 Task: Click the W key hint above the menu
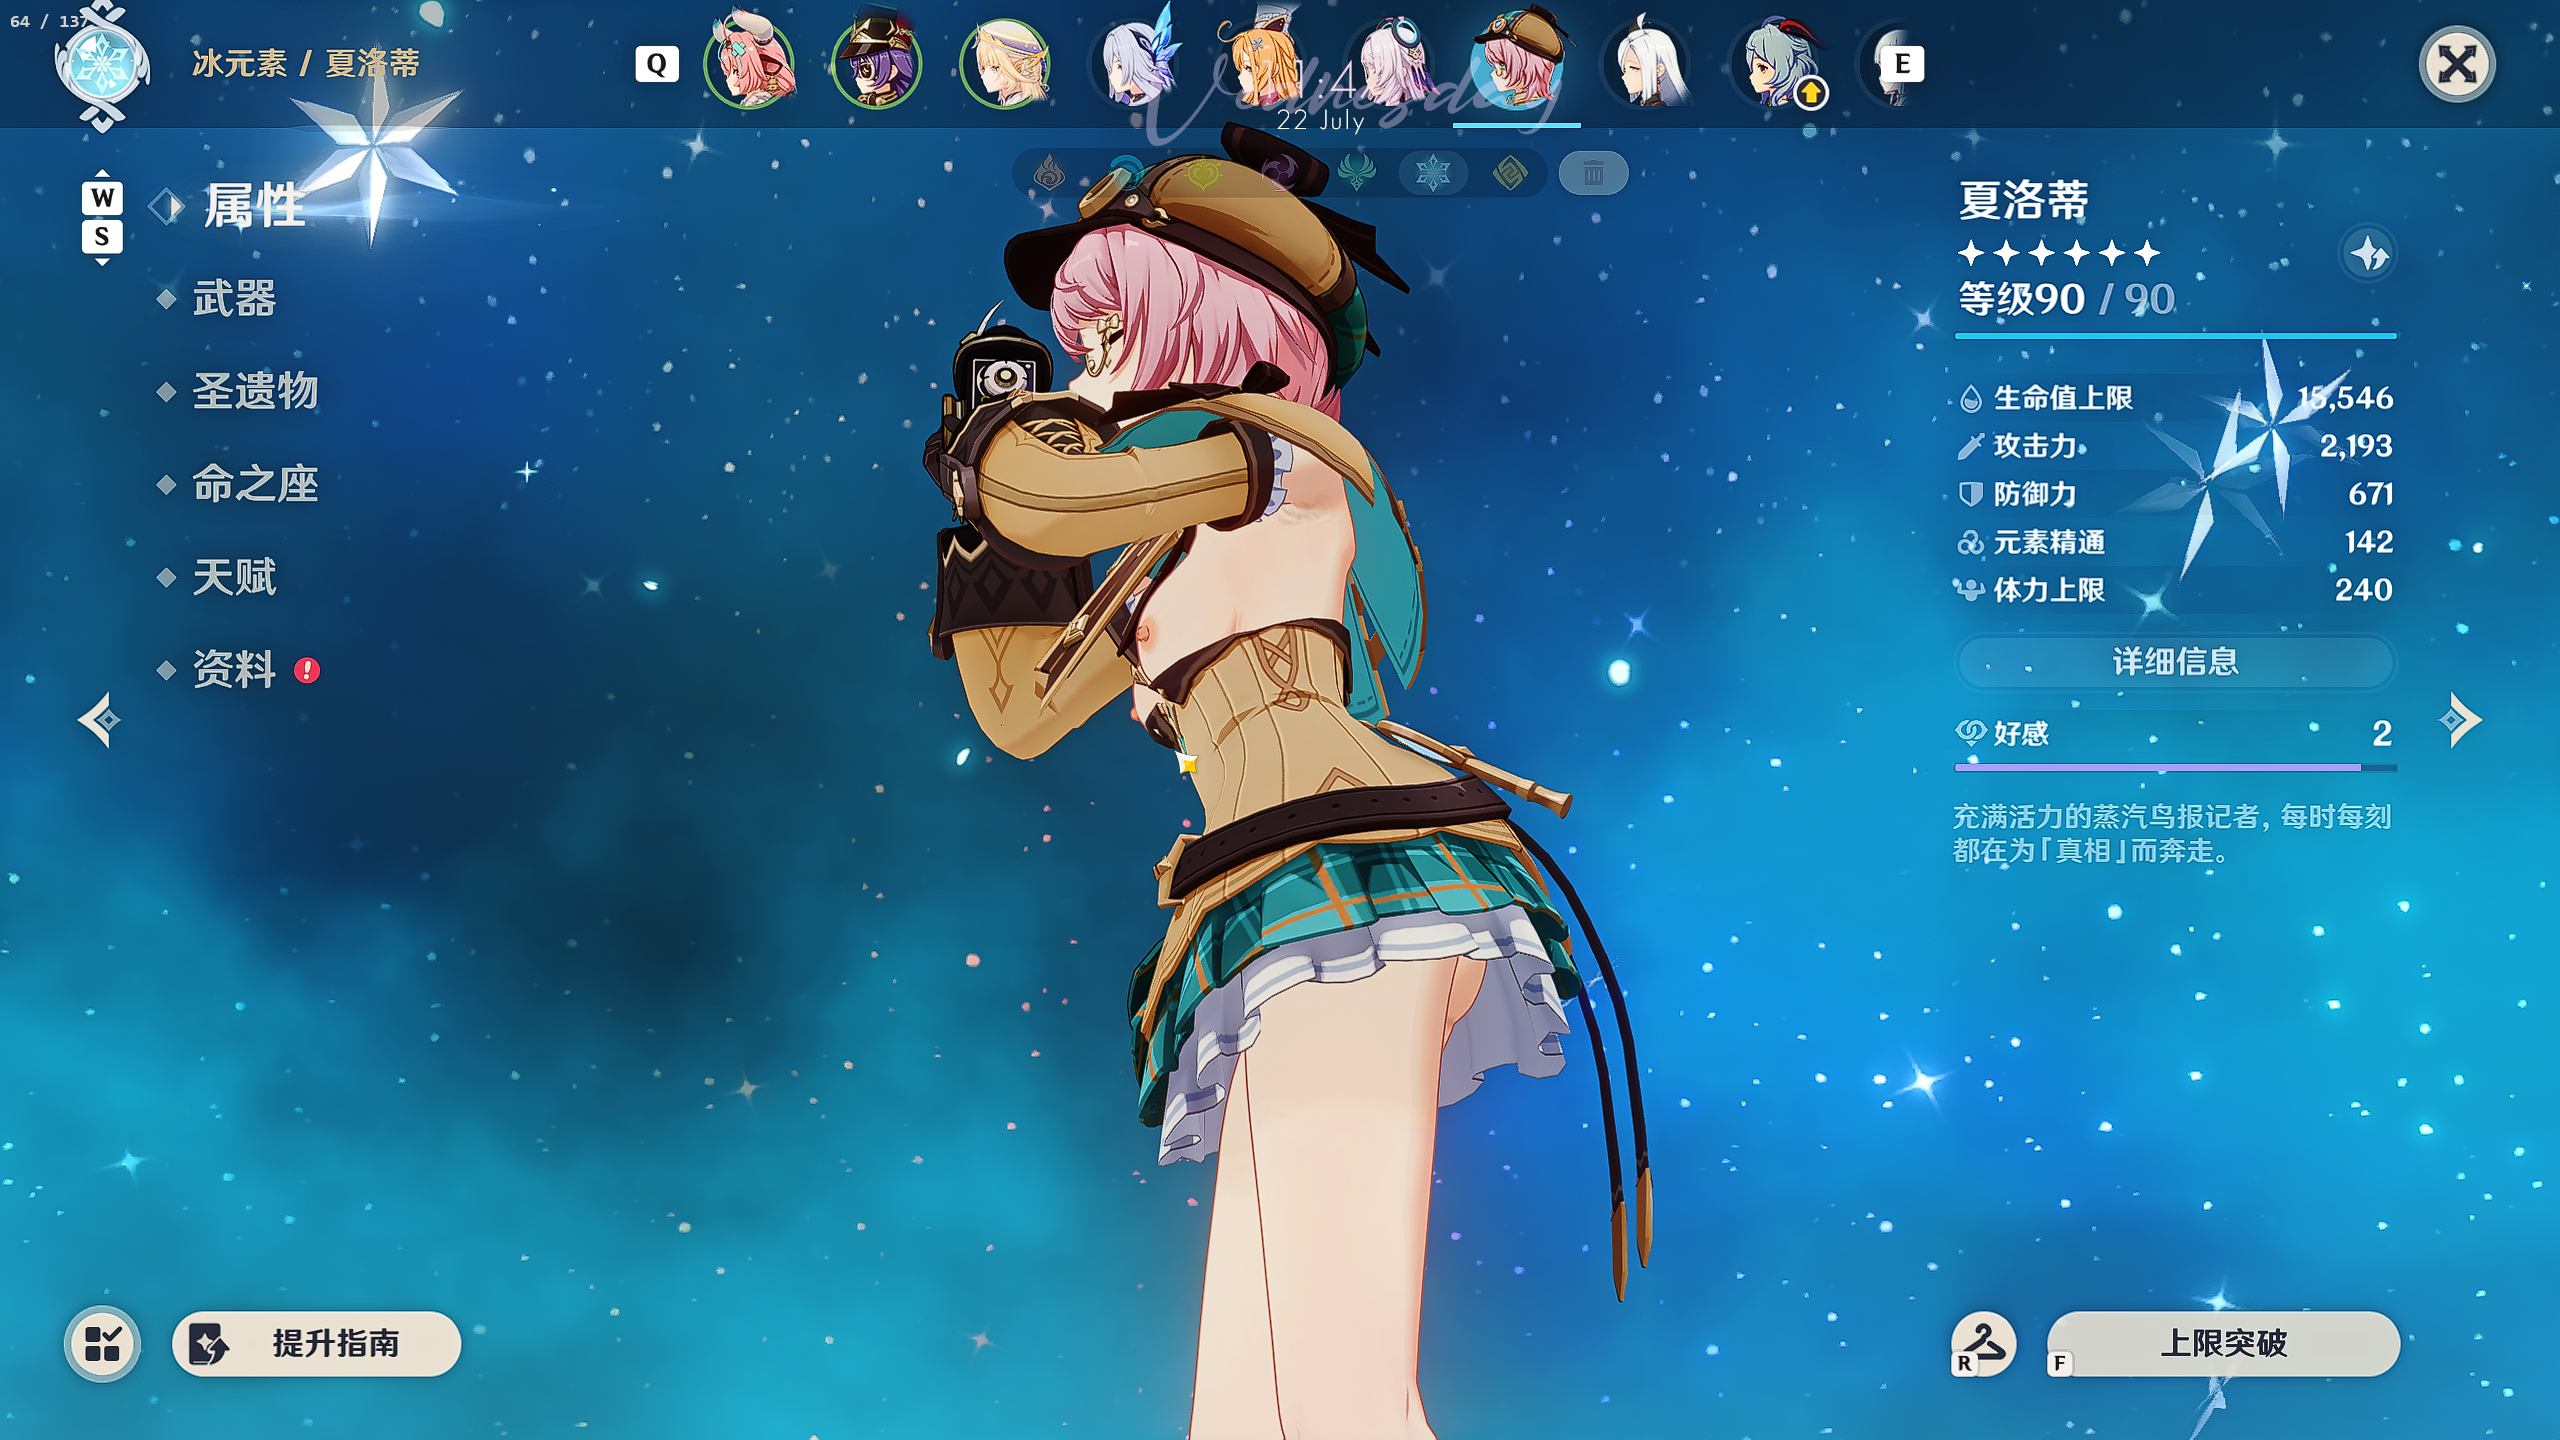coord(102,197)
